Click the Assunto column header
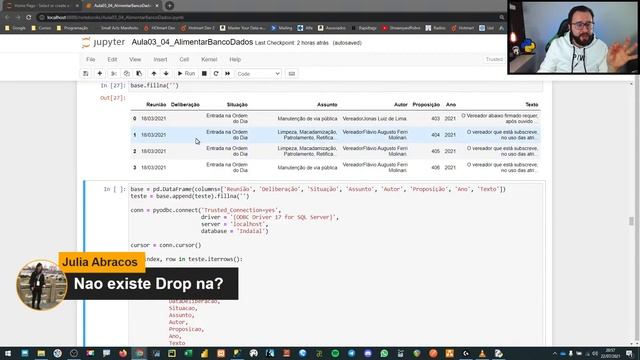This screenshot has height=360, width=640. point(327,105)
